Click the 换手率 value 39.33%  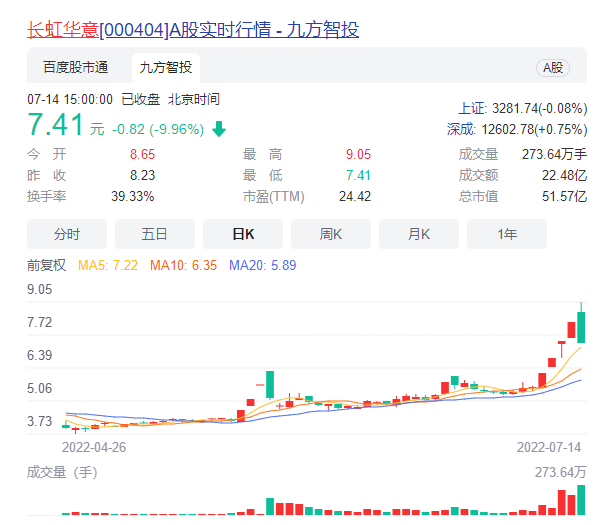coord(133,196)
